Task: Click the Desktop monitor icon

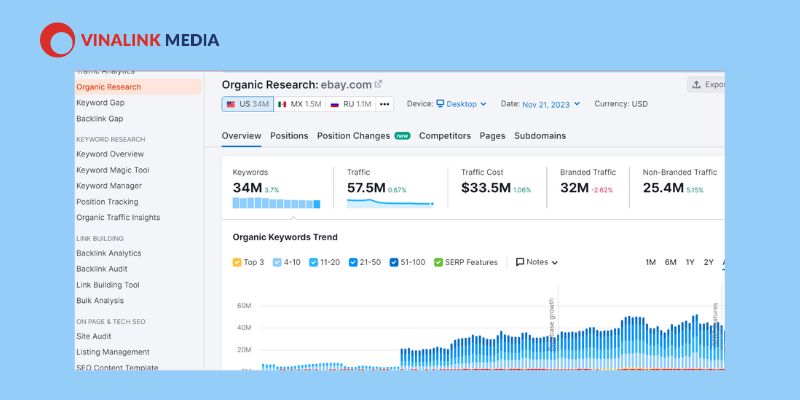Action: point(440,104)
